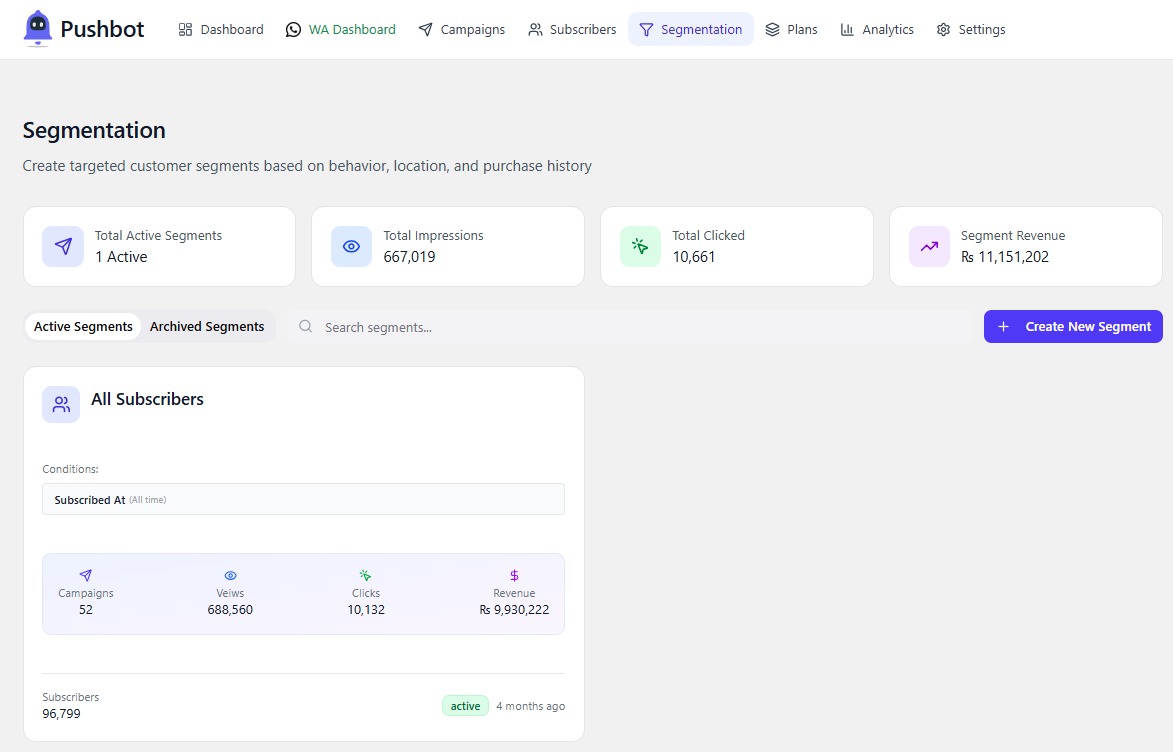This screenshot has width=1173, height=752.
Task: Switch to Archived Segments tab
Action: pos(207,327)
